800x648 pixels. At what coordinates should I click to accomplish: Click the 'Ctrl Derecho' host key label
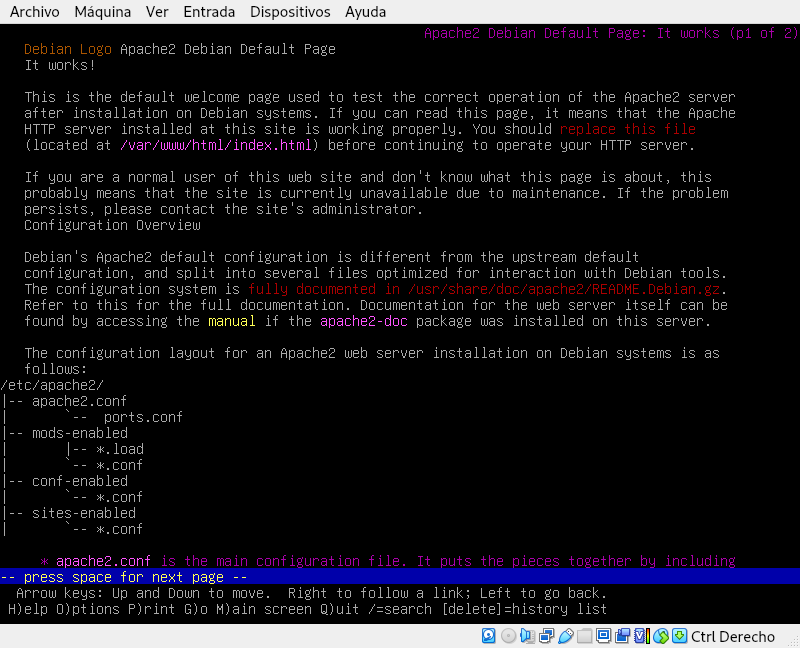[x=733, y=636]
